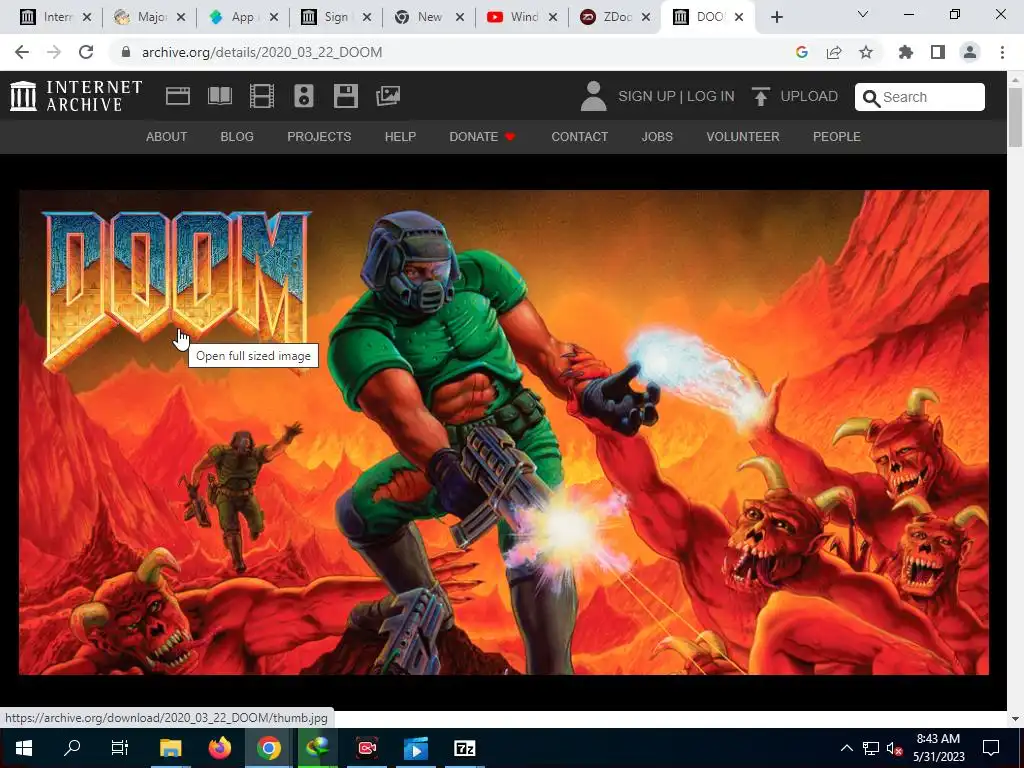This screenshot has height=768, width=1024.
Task: Close the active DOOM tab
Action: (739, 17)
